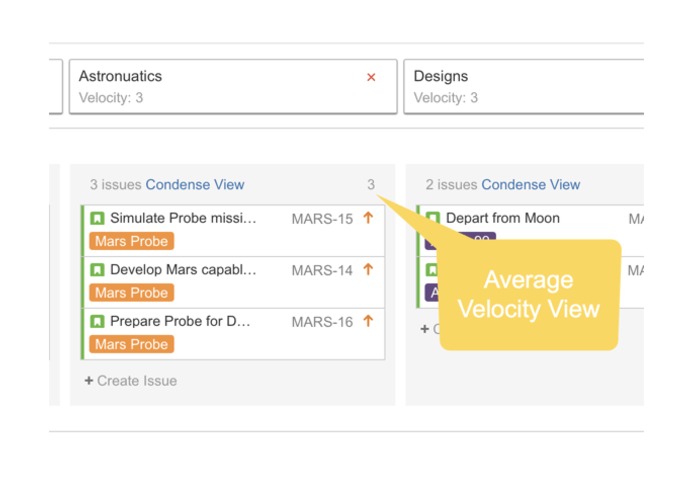Click the Mars Probe label under Prepare Probe issue
Image resolution: width=695 pixels, height=494 pixels.
[x=132, y=344]
